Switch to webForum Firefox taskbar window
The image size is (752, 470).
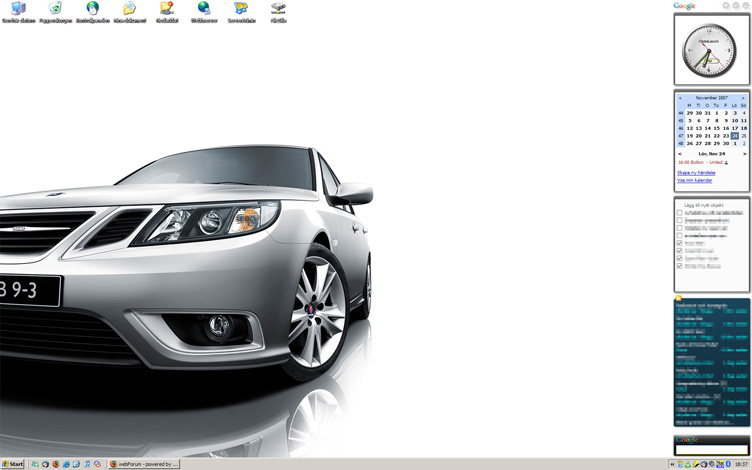(x=144, y=464)
